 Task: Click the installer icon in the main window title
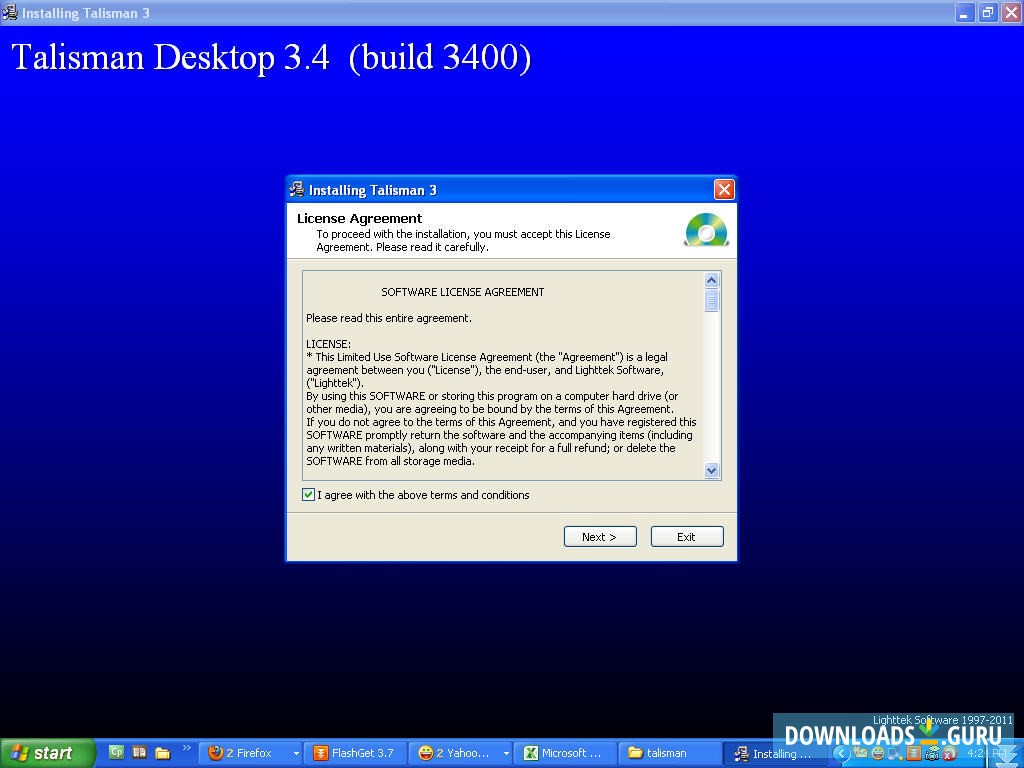pyautogui.click(x=10, y=12)
